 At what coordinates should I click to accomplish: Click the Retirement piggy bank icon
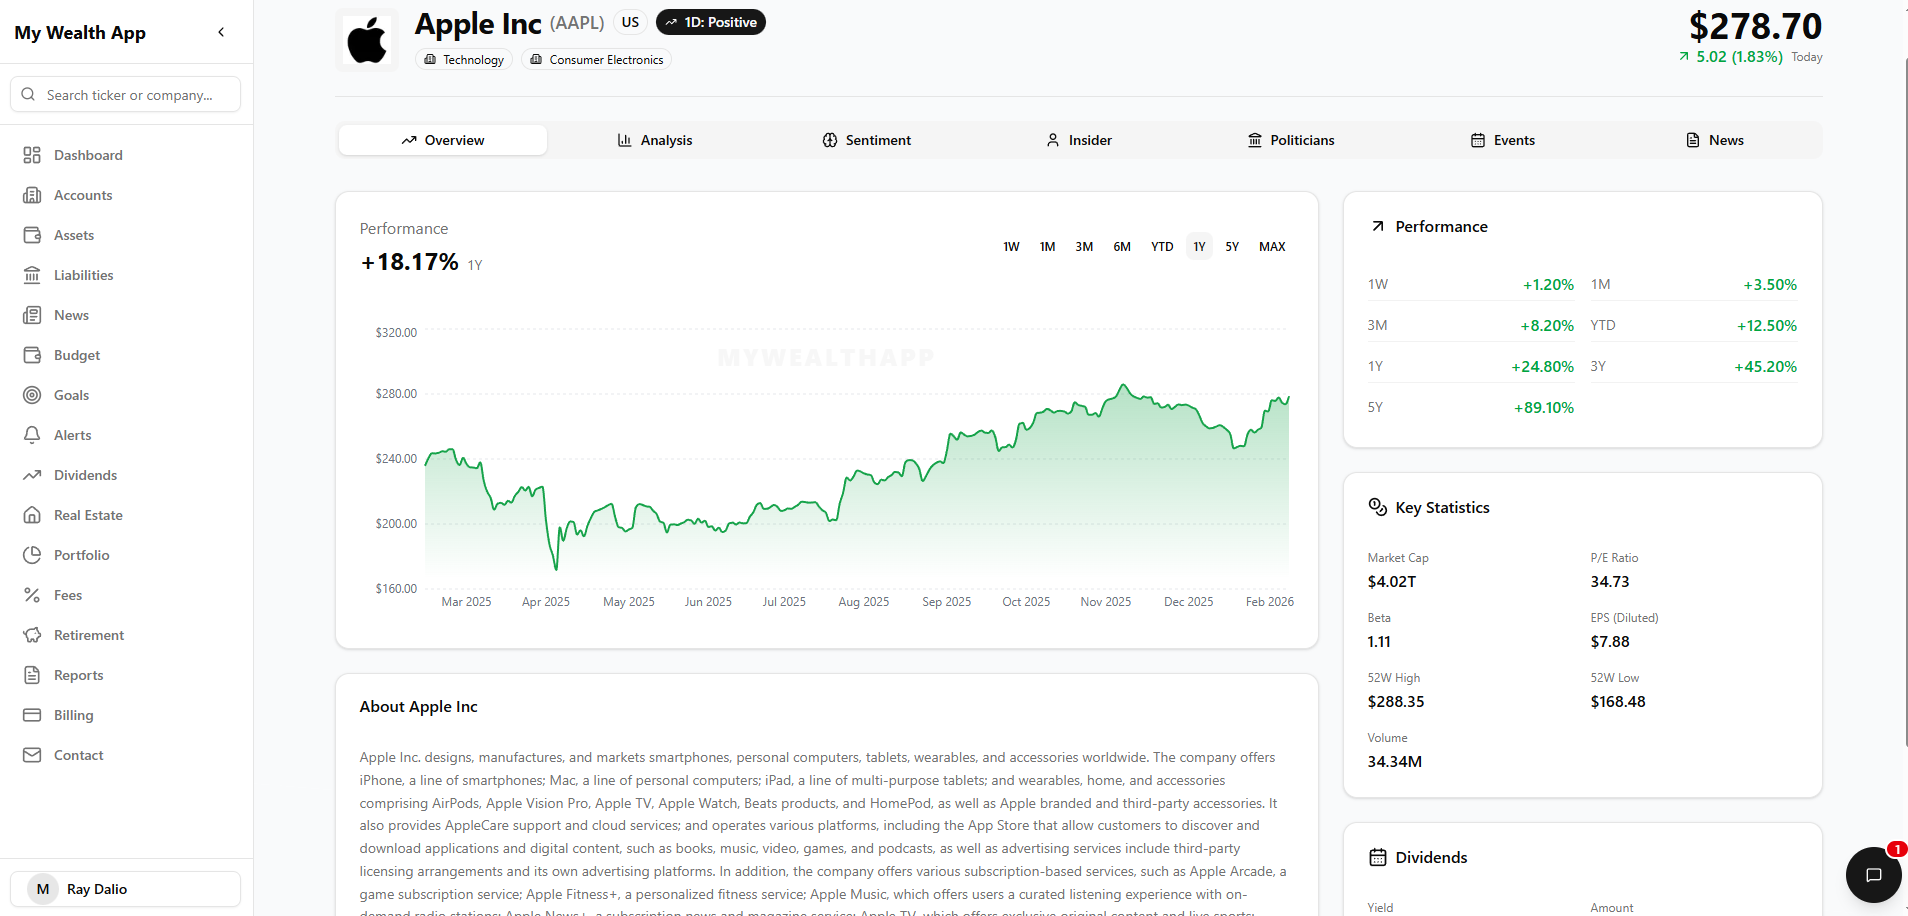(x=32, y=635)
